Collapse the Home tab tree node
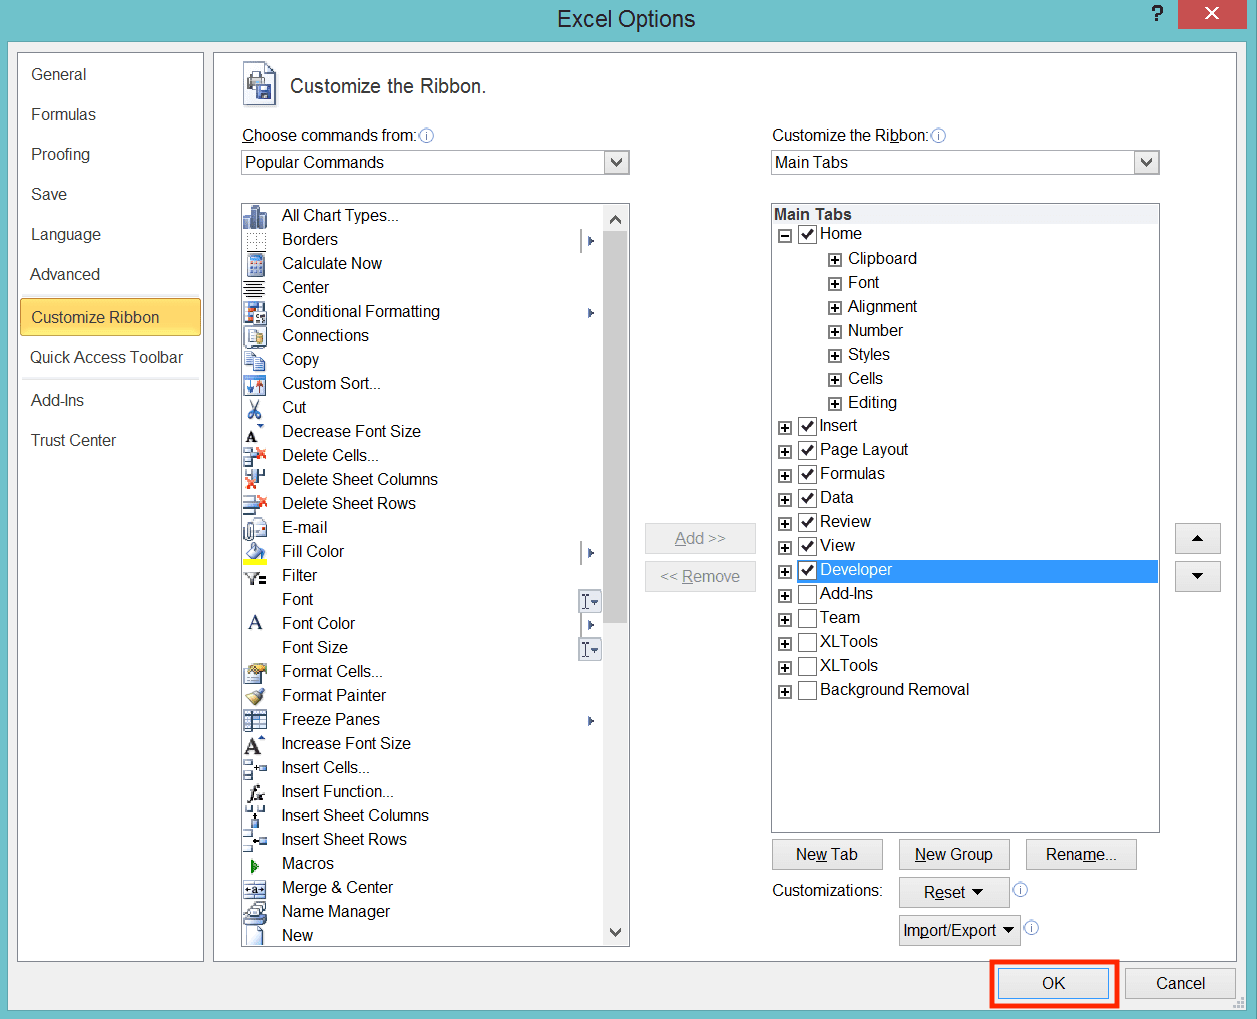Screen dimensions: 1257x1019 tap(785, 236)
